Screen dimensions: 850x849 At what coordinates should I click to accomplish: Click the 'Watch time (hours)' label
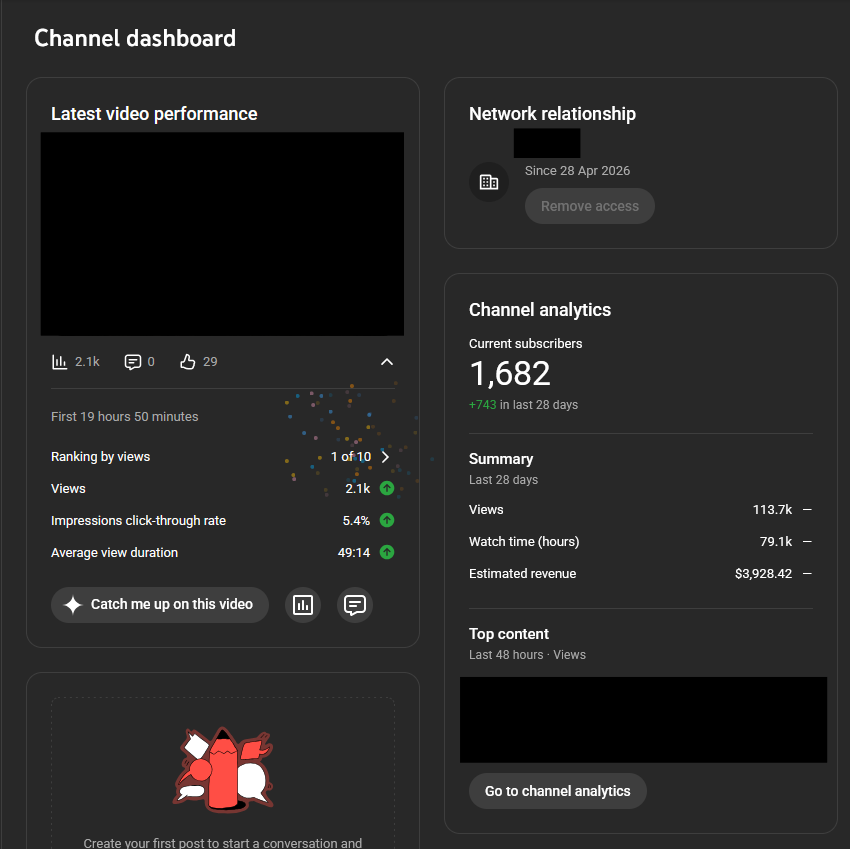click(x=524, y=542)
